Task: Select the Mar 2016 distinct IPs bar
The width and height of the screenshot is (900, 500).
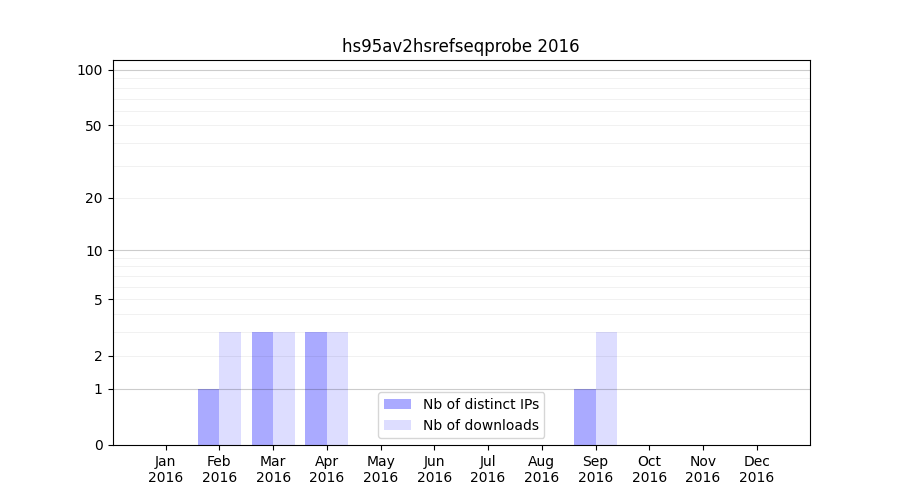Action: [262, 388]
